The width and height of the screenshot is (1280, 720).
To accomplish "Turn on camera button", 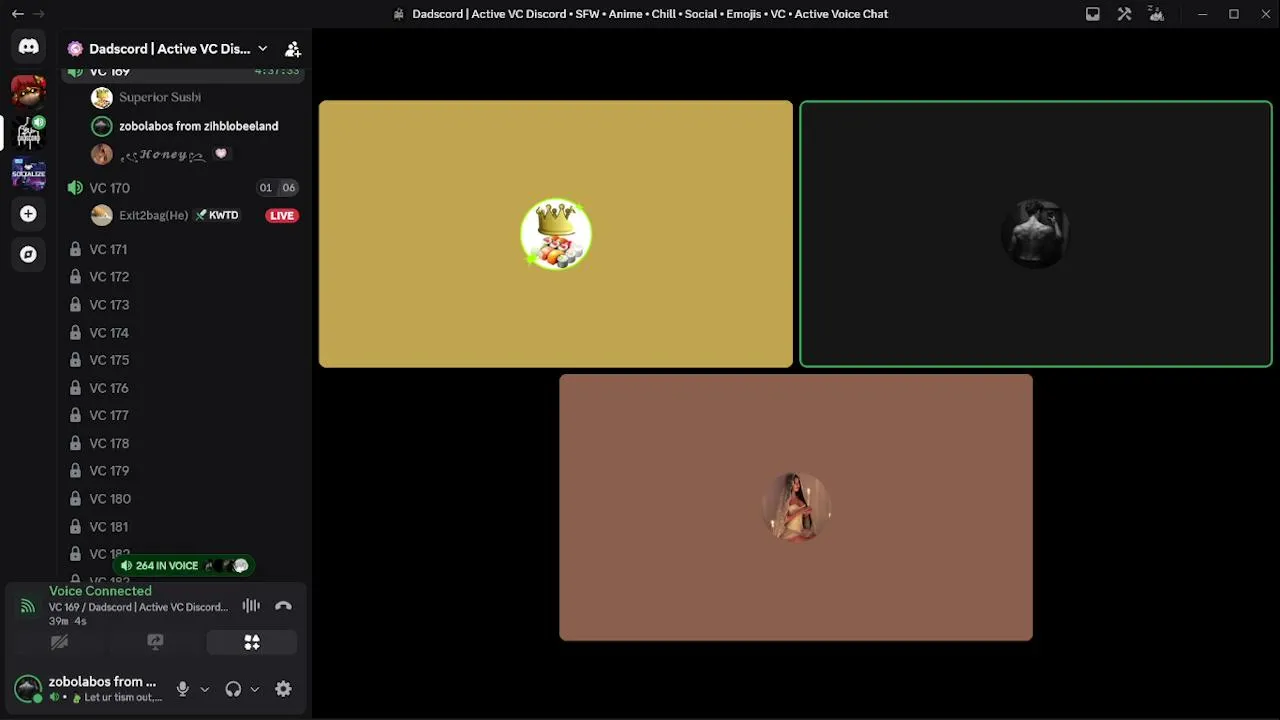I will pos(59,642).
